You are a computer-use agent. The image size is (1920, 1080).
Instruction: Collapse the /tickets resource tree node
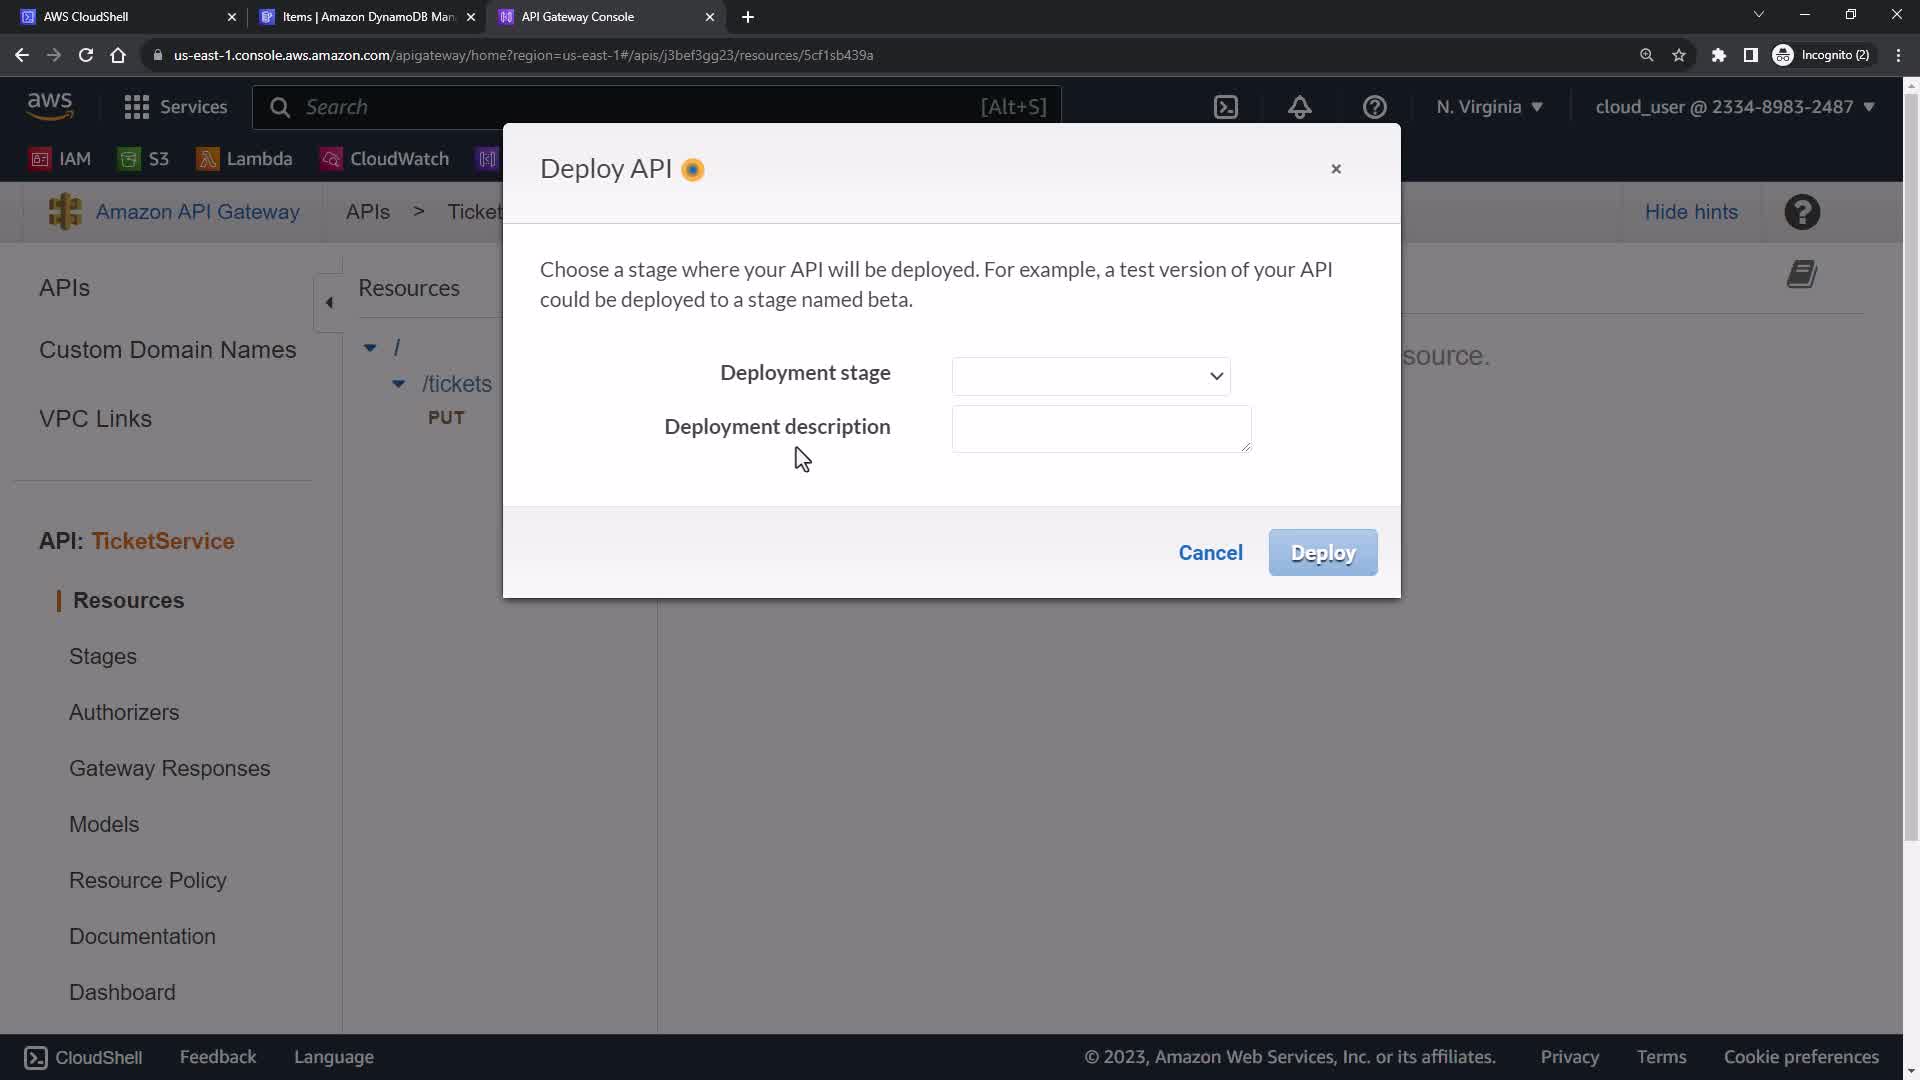[399, 384]
